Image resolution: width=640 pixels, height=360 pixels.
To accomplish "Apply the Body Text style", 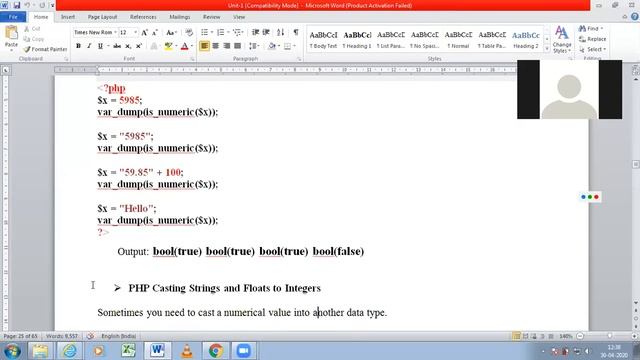I will click(323, 40).
